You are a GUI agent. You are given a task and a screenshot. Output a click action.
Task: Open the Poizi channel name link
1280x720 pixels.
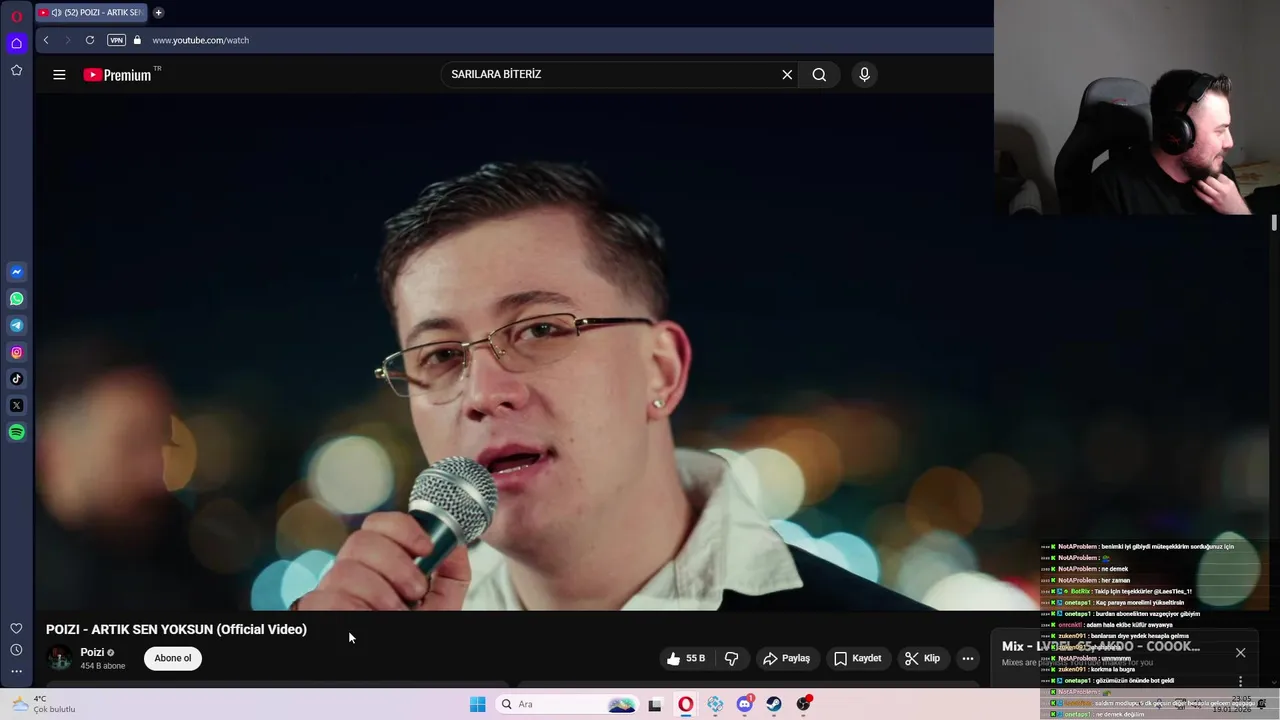[x=92, y=652]
